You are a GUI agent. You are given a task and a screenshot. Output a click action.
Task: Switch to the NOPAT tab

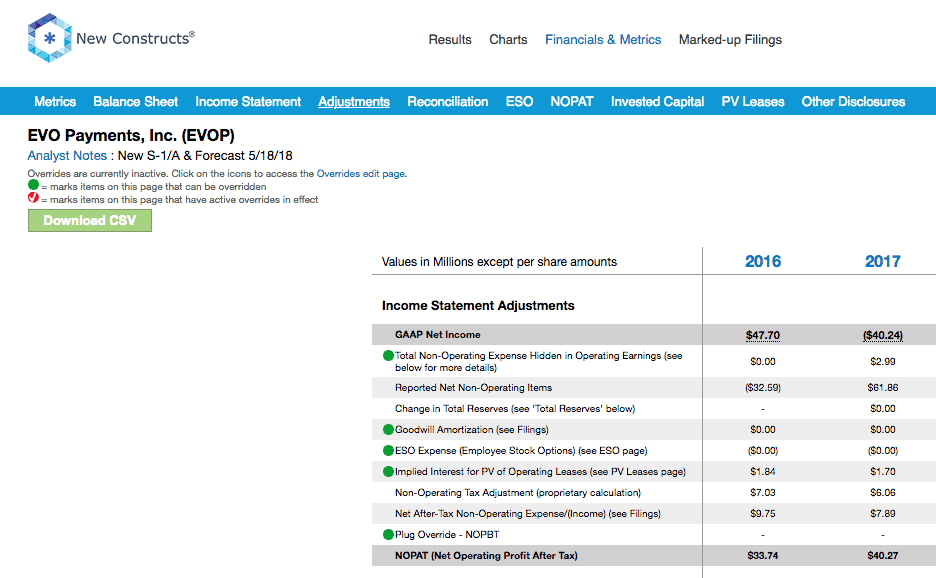572,102
